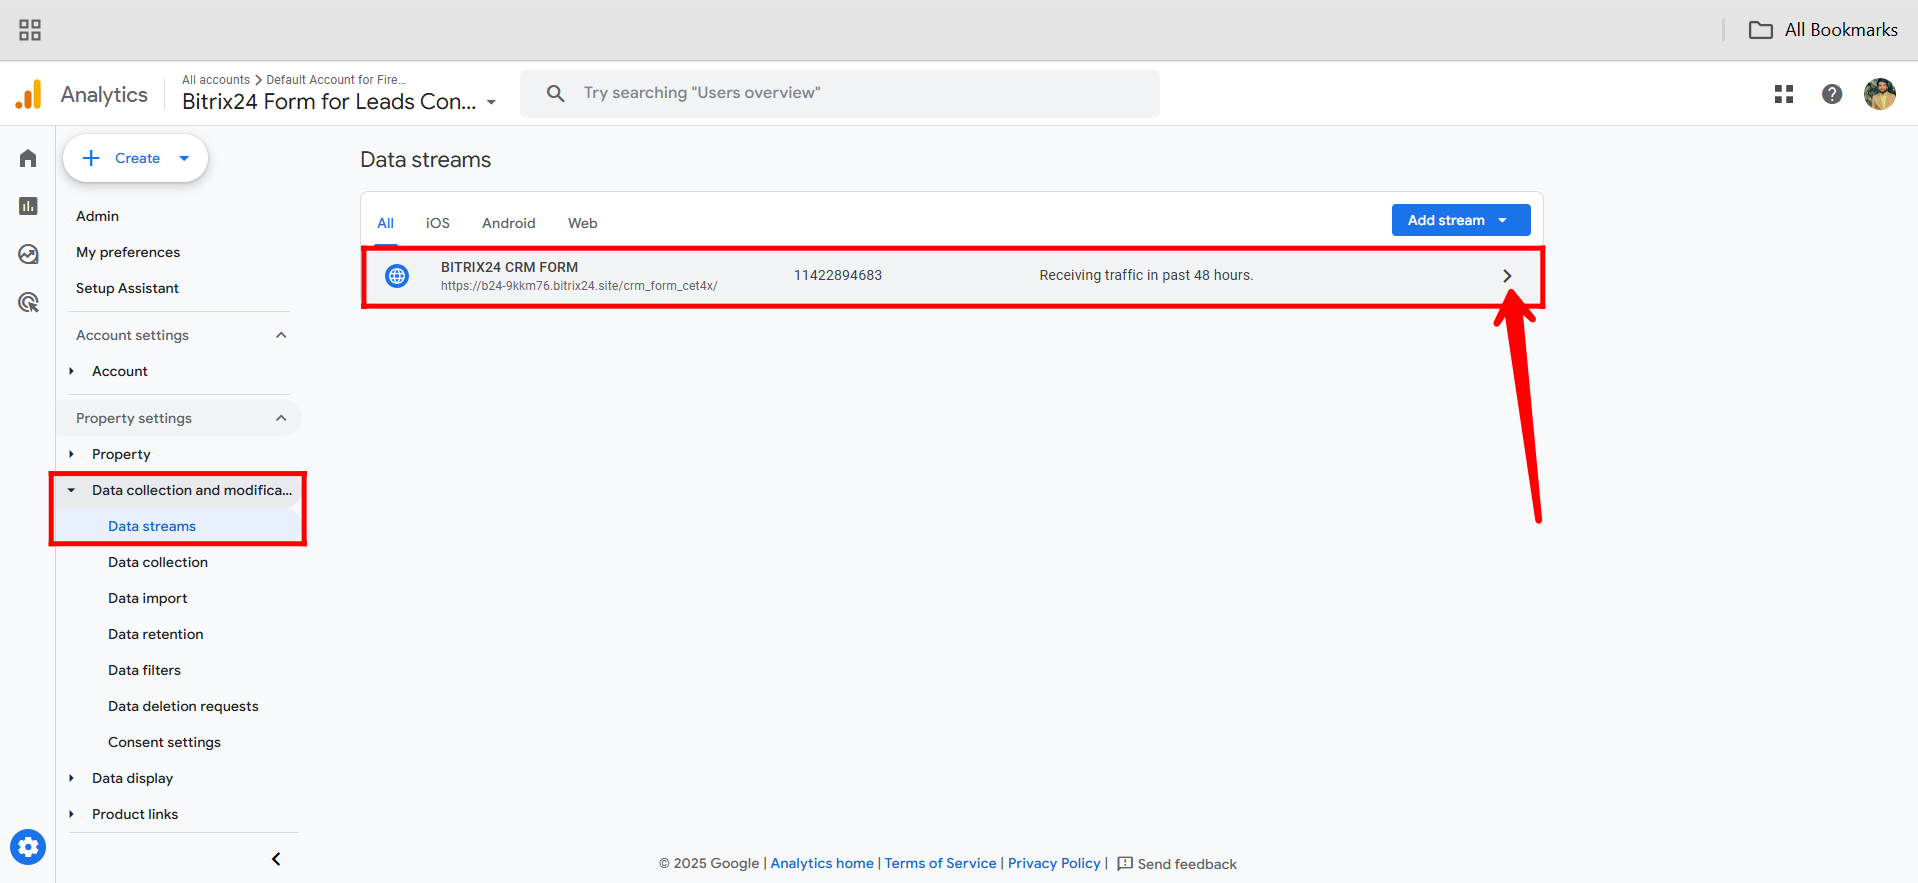Select Data collection in sidebar
This screenshot has width=1918, height=883.
coord(158,562)
